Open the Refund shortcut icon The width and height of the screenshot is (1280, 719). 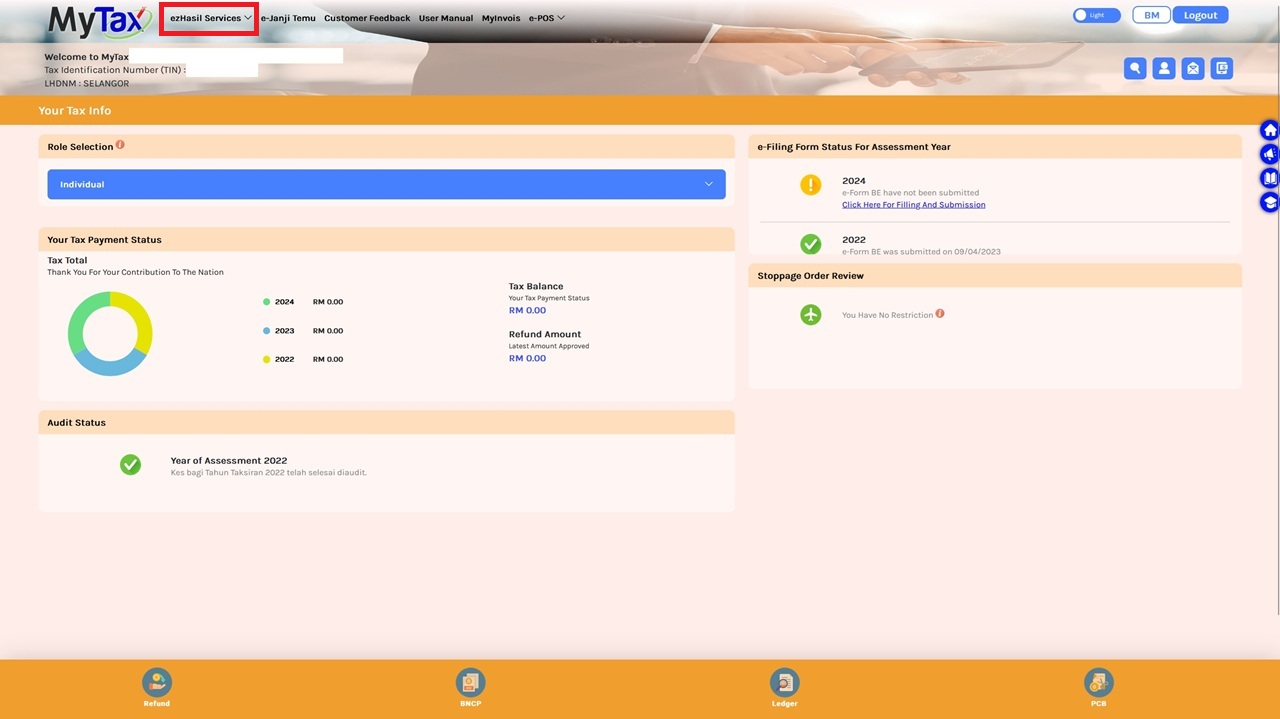point(157,683)
